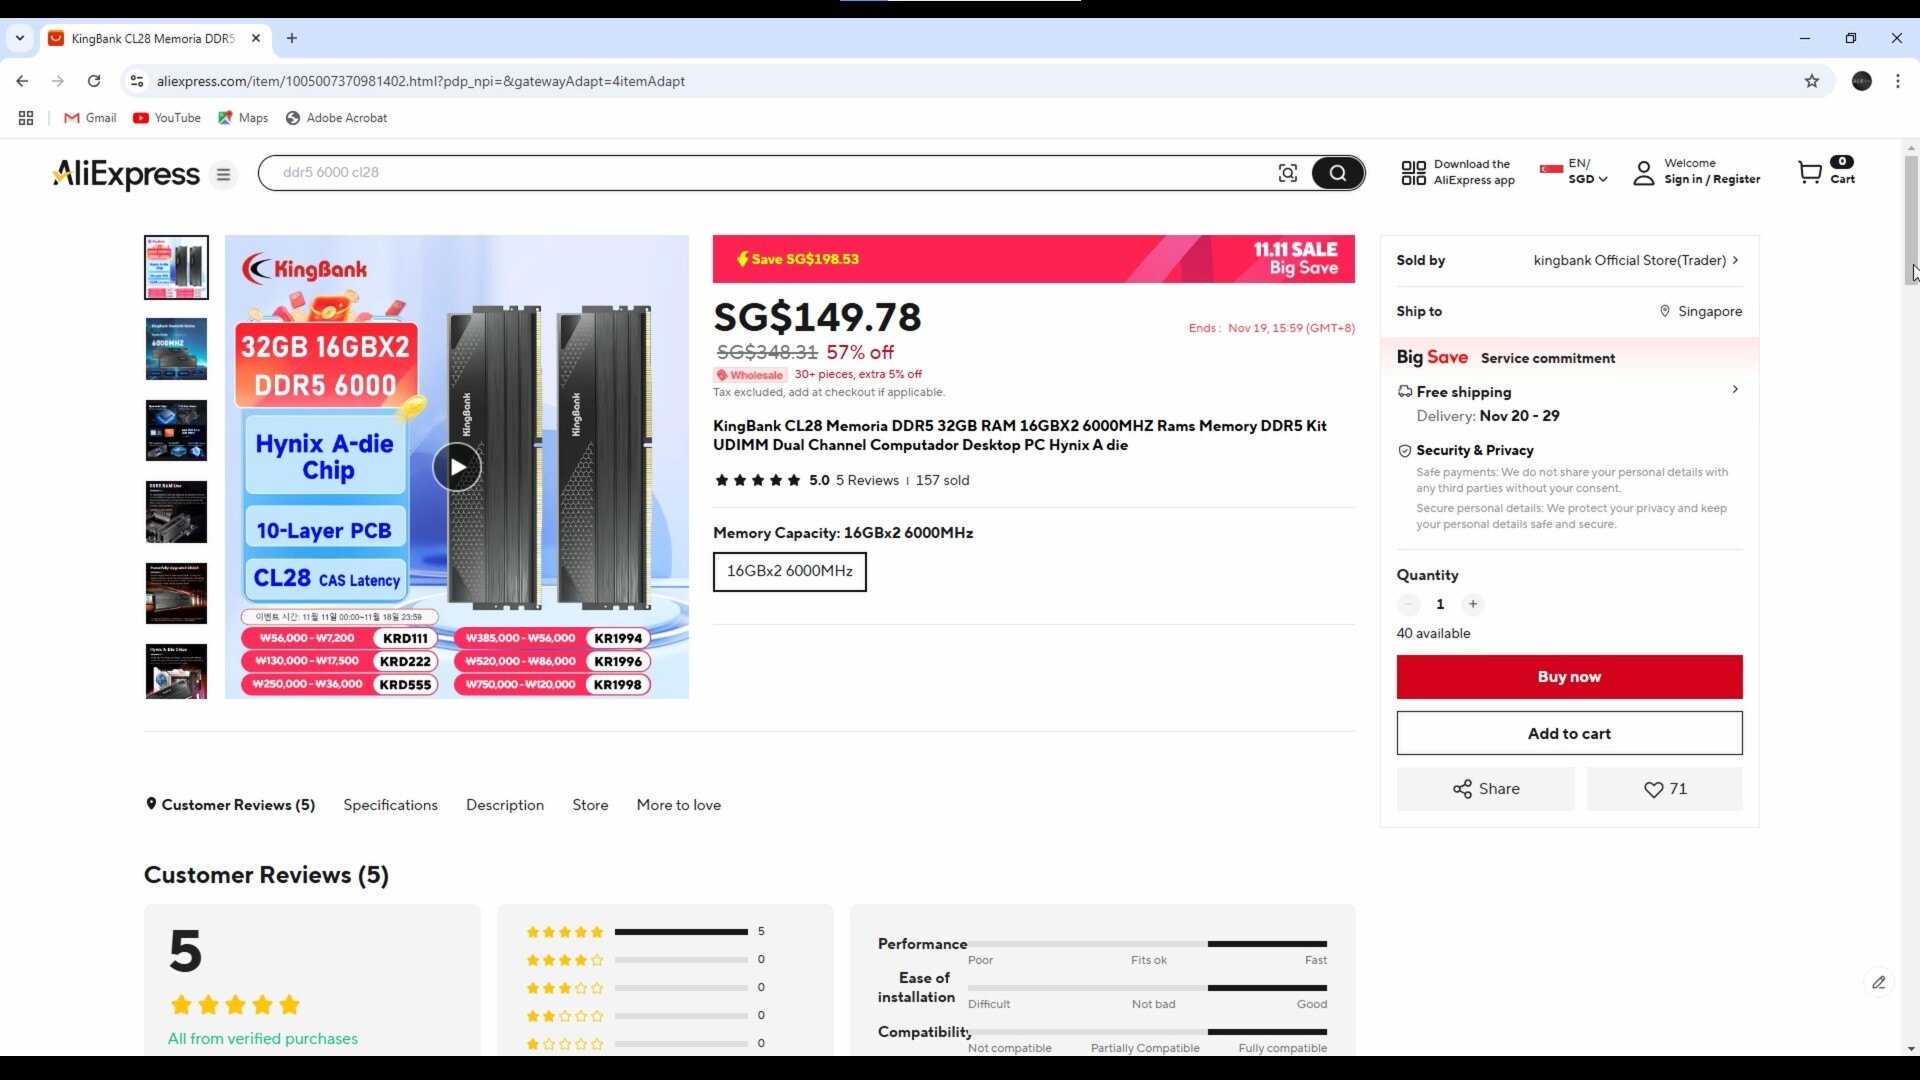Click the quantity value field
The height and width of the screenshot is (1080, 1920).
[x=1440, y=604]
